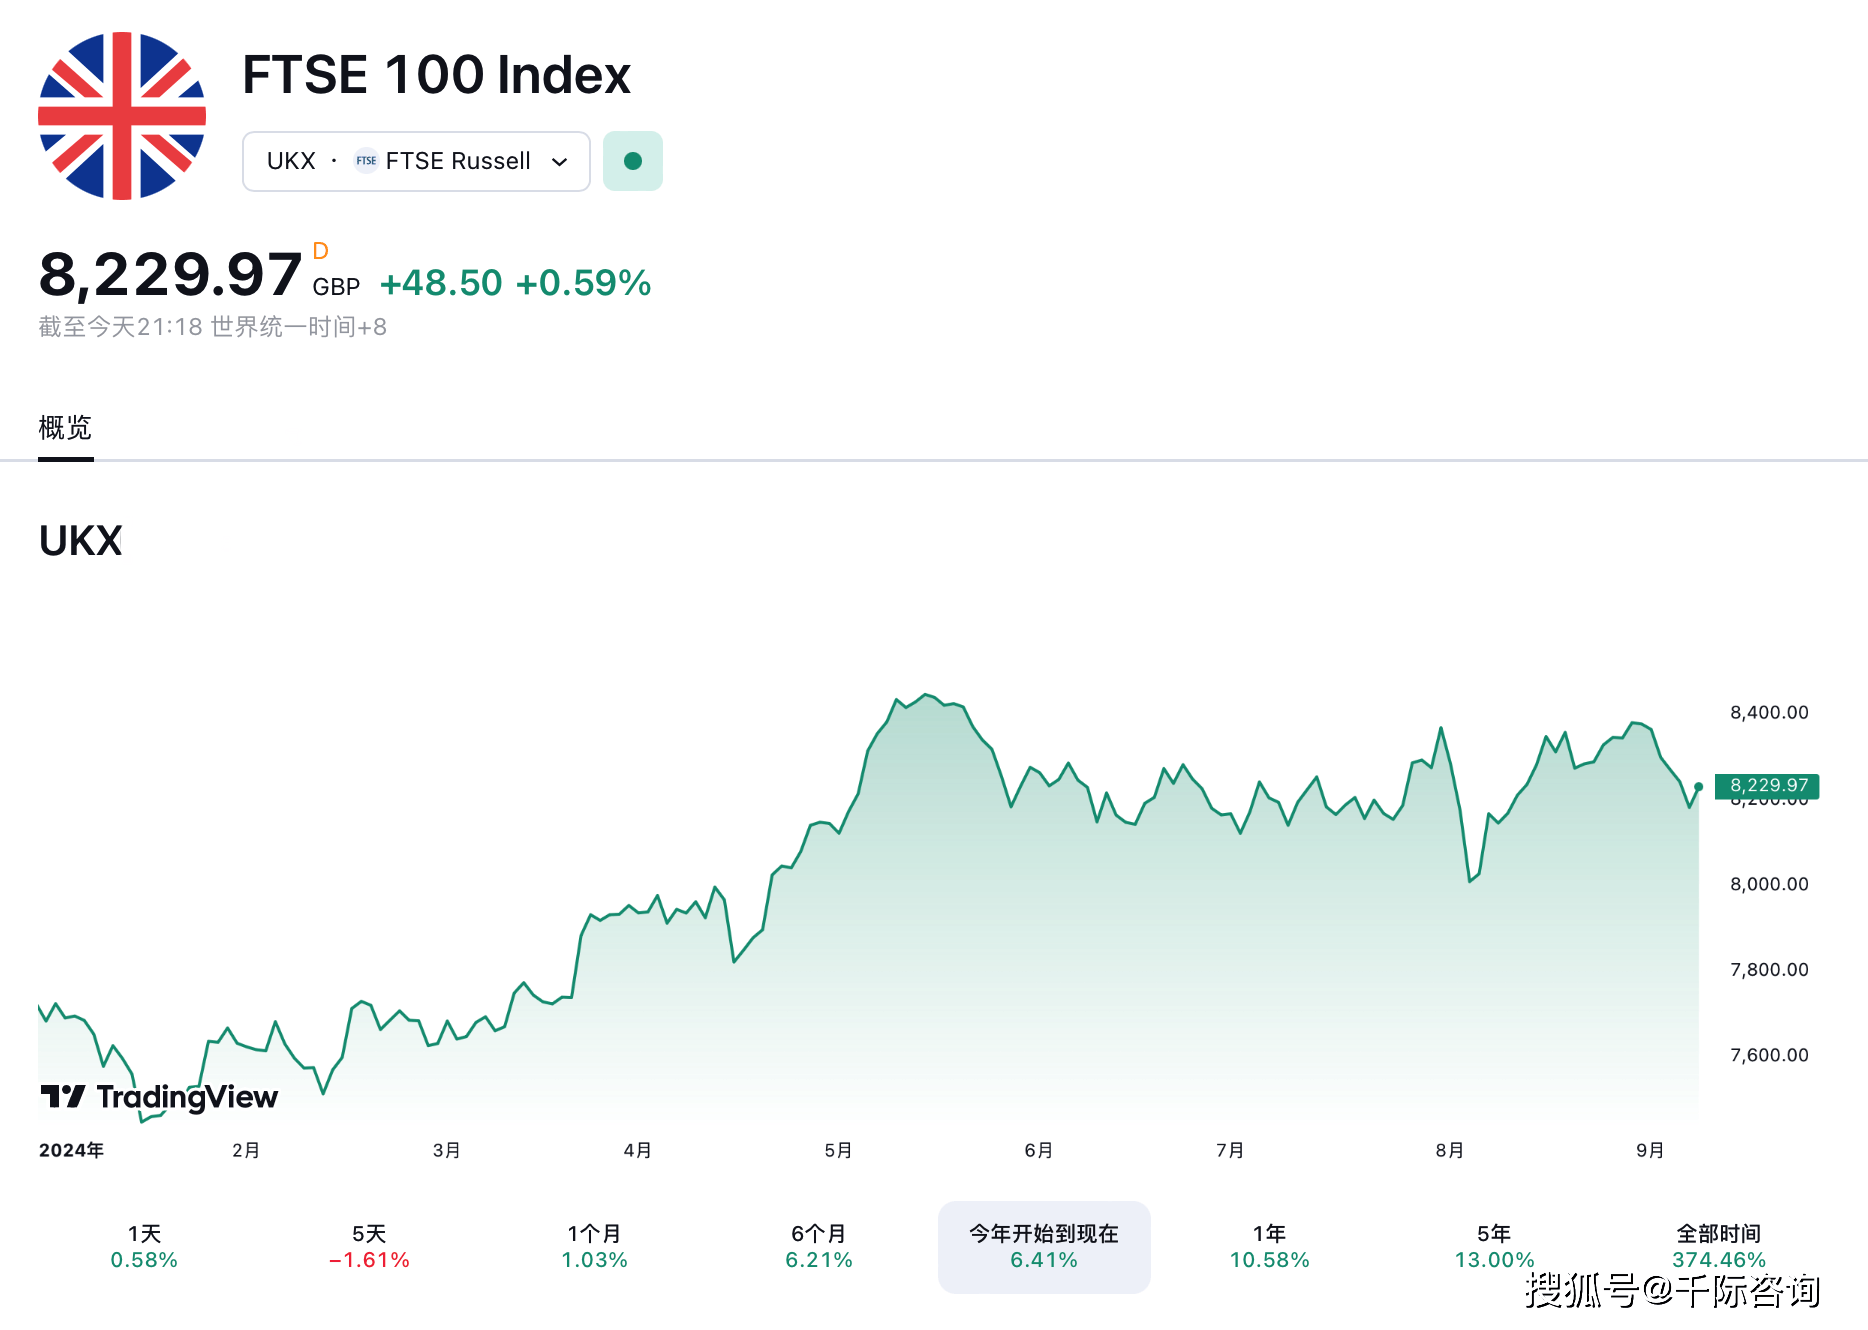Select the 全部时间 all-time range
This screenshot has height=1330, width=1868.
click(1719, 1247)
